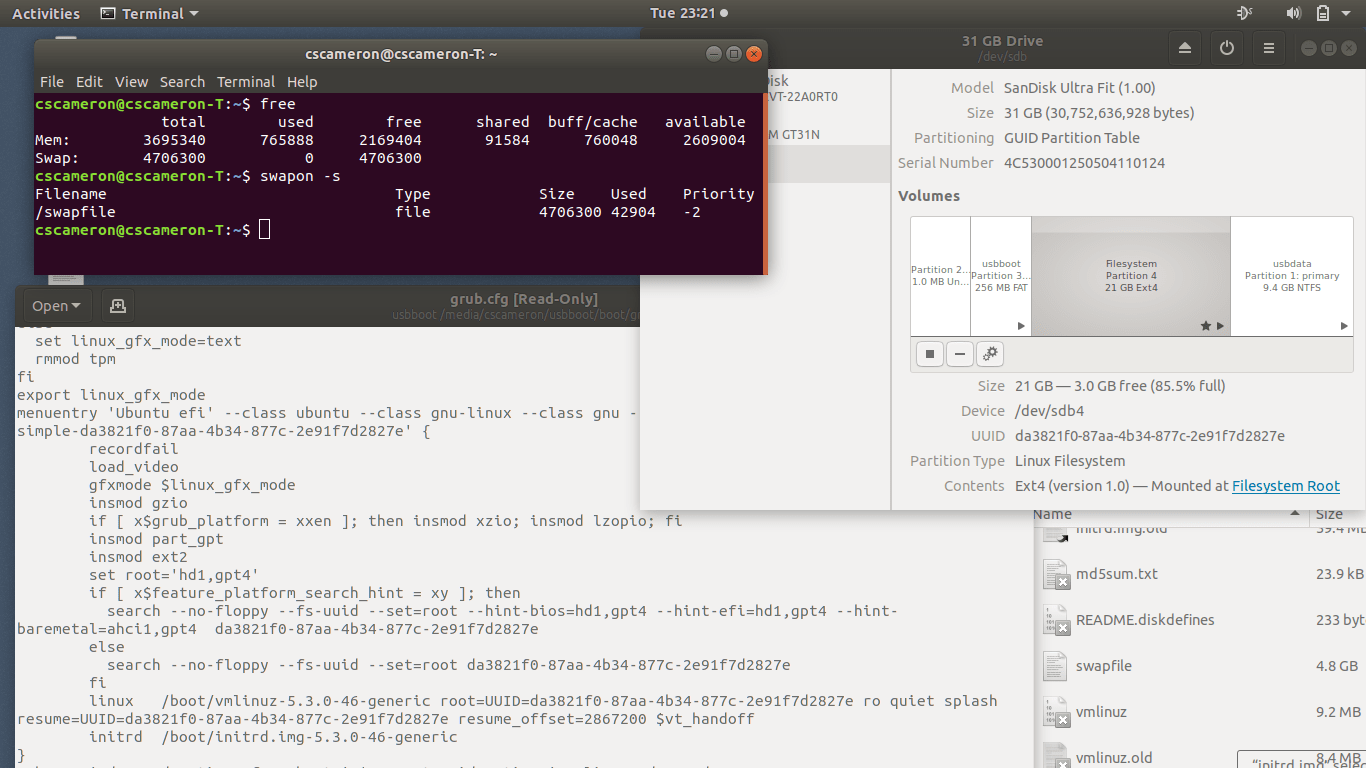The height and width of the screenshot is (768, 1366).
Task: Sort files by the Name column header
Action: coord(1052,514)
